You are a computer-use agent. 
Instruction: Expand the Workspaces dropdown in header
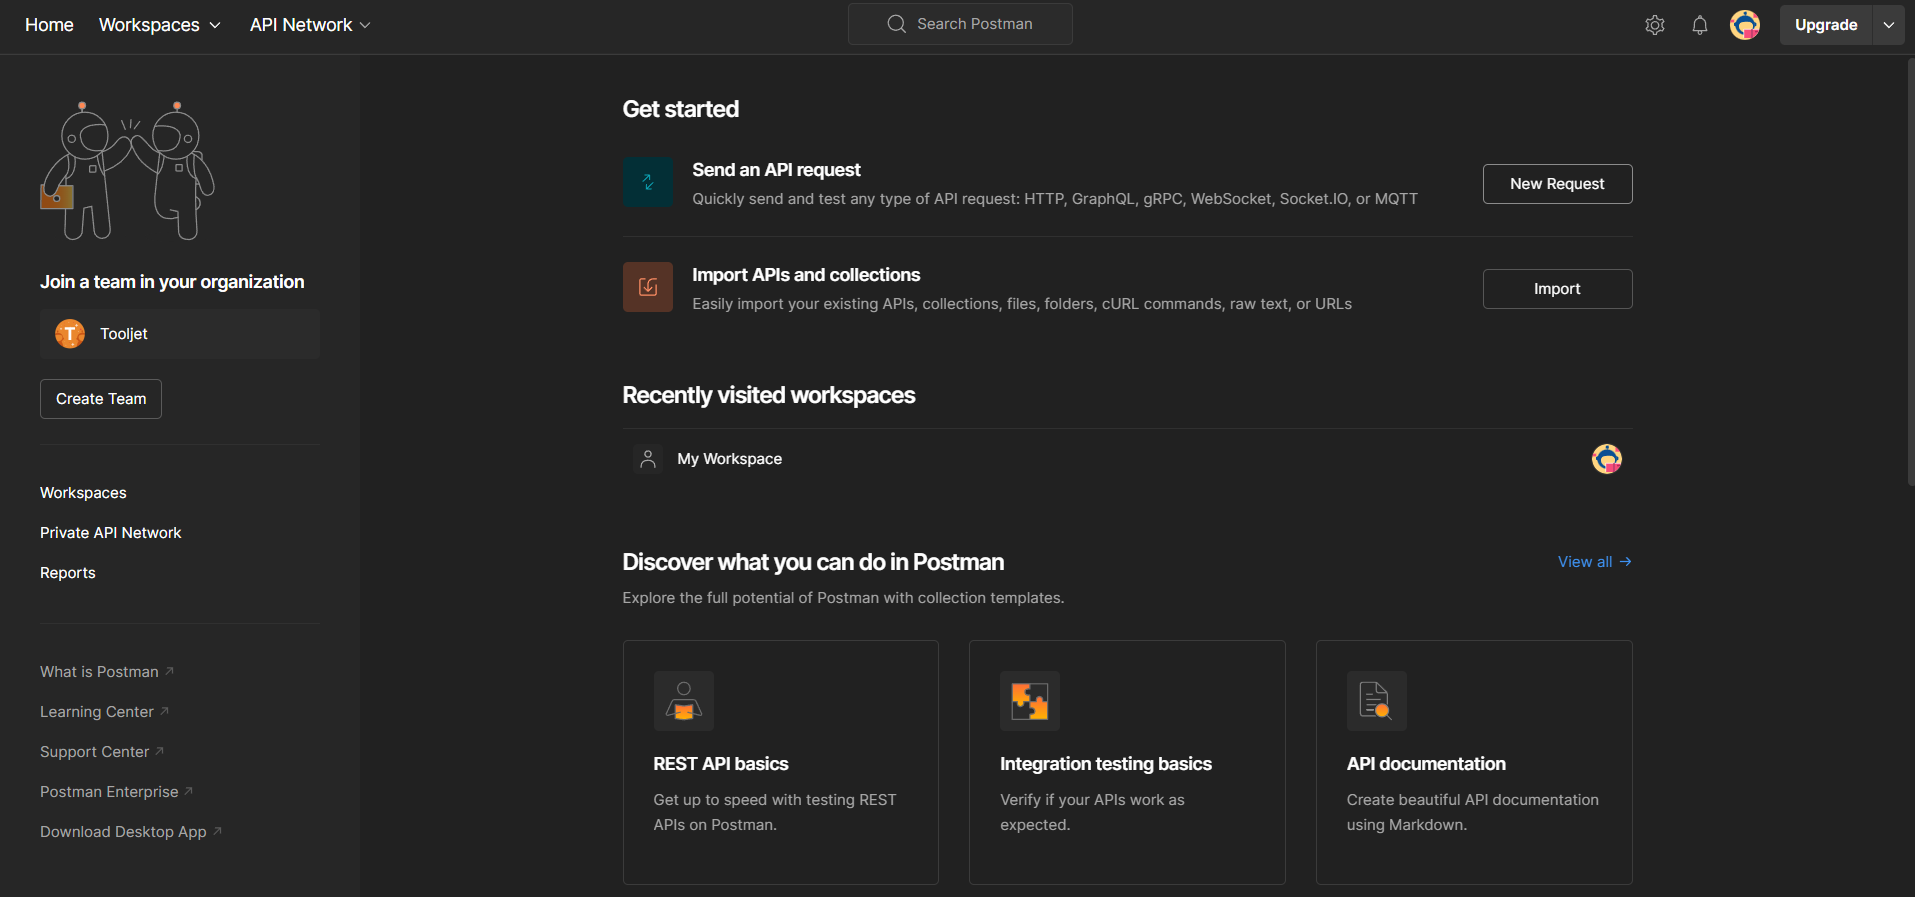(160, 25)
